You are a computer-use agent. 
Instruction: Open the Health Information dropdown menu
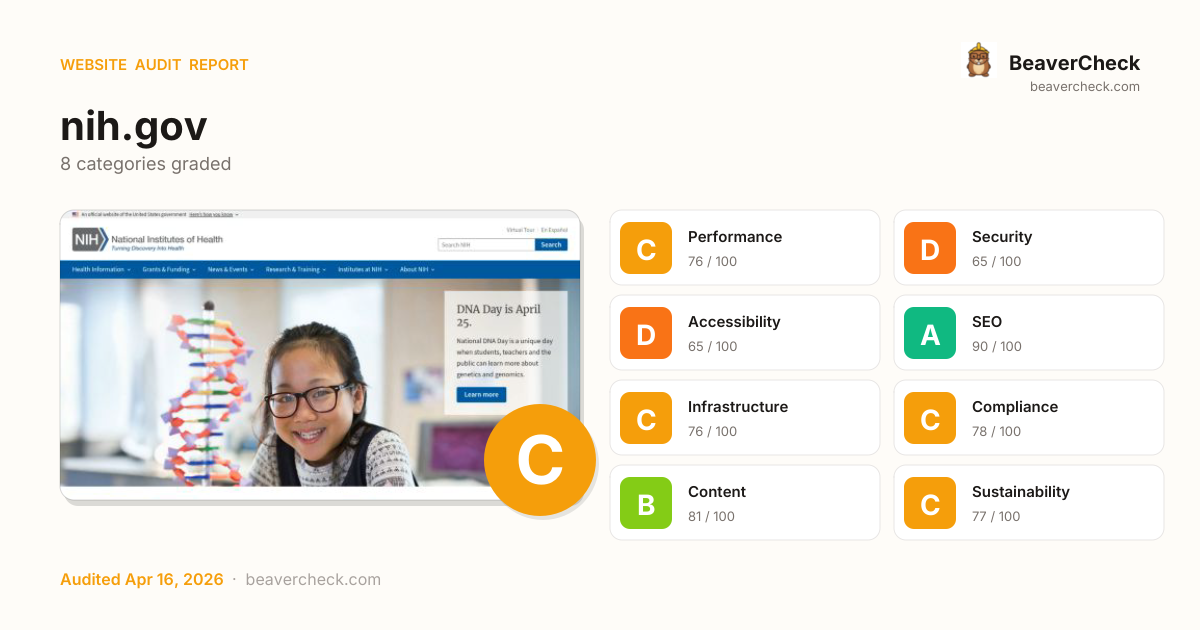pyautogui.click(x=101, y=269)
